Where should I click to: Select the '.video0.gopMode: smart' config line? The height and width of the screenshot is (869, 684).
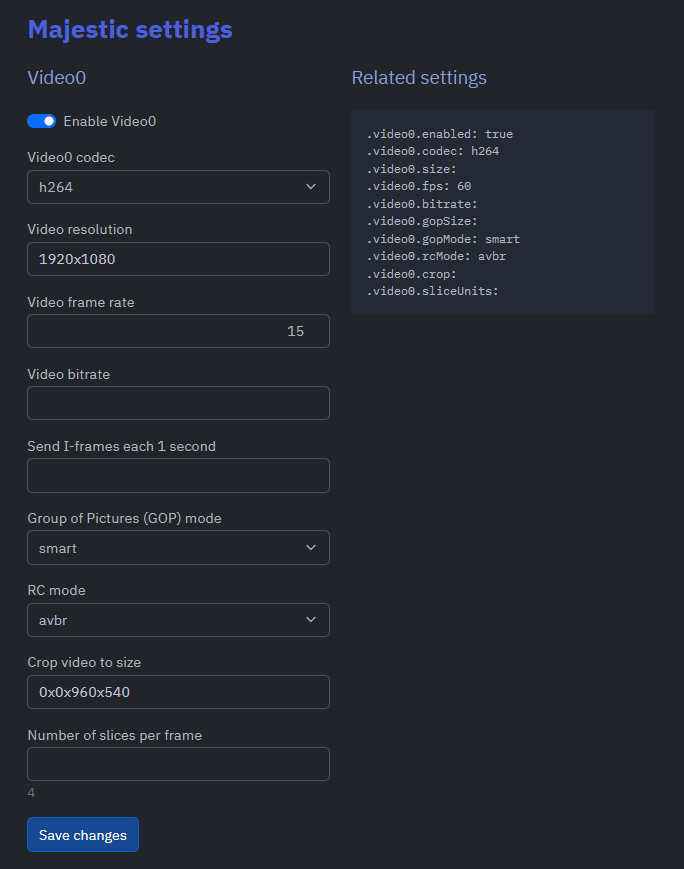pyautogui.click(x=443, y=239)
